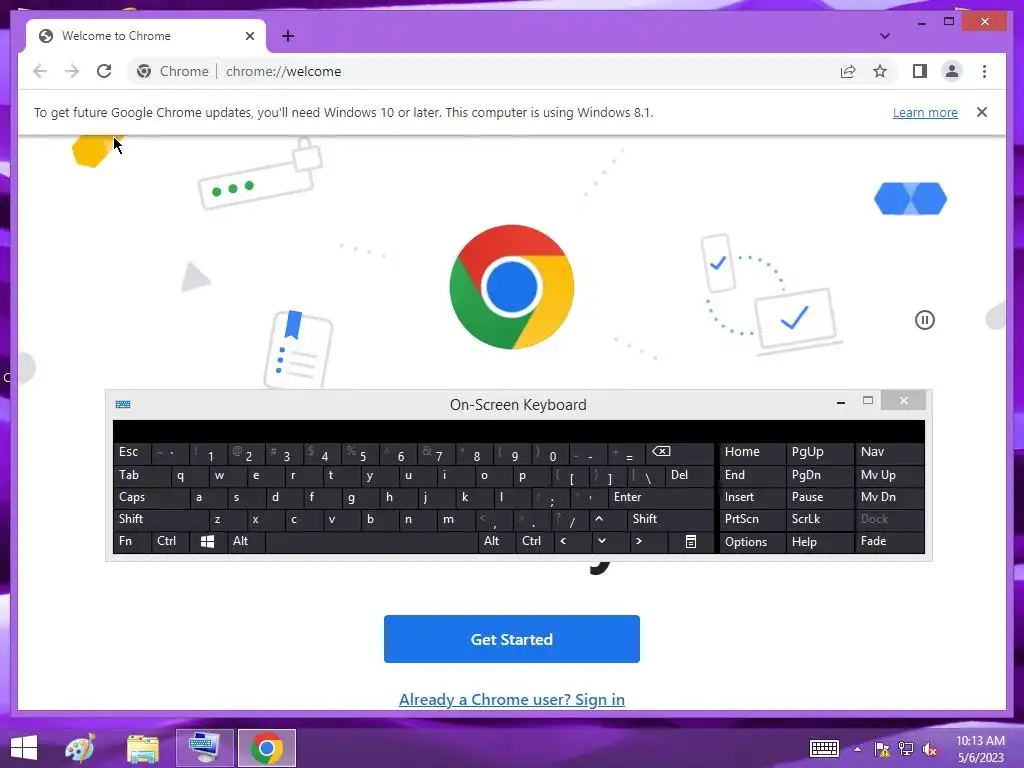Toggle the left Shift key on keyboard
The height and width of the screenshot is (768, 1024).
[x=161, y=519]
